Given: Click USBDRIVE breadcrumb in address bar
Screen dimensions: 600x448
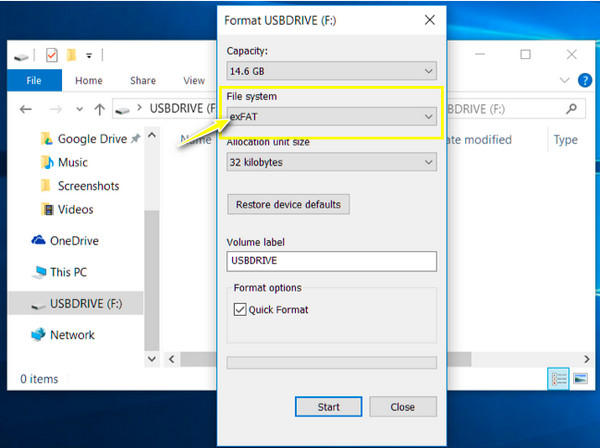Looking at the screenshot, I should click(183, 109).
